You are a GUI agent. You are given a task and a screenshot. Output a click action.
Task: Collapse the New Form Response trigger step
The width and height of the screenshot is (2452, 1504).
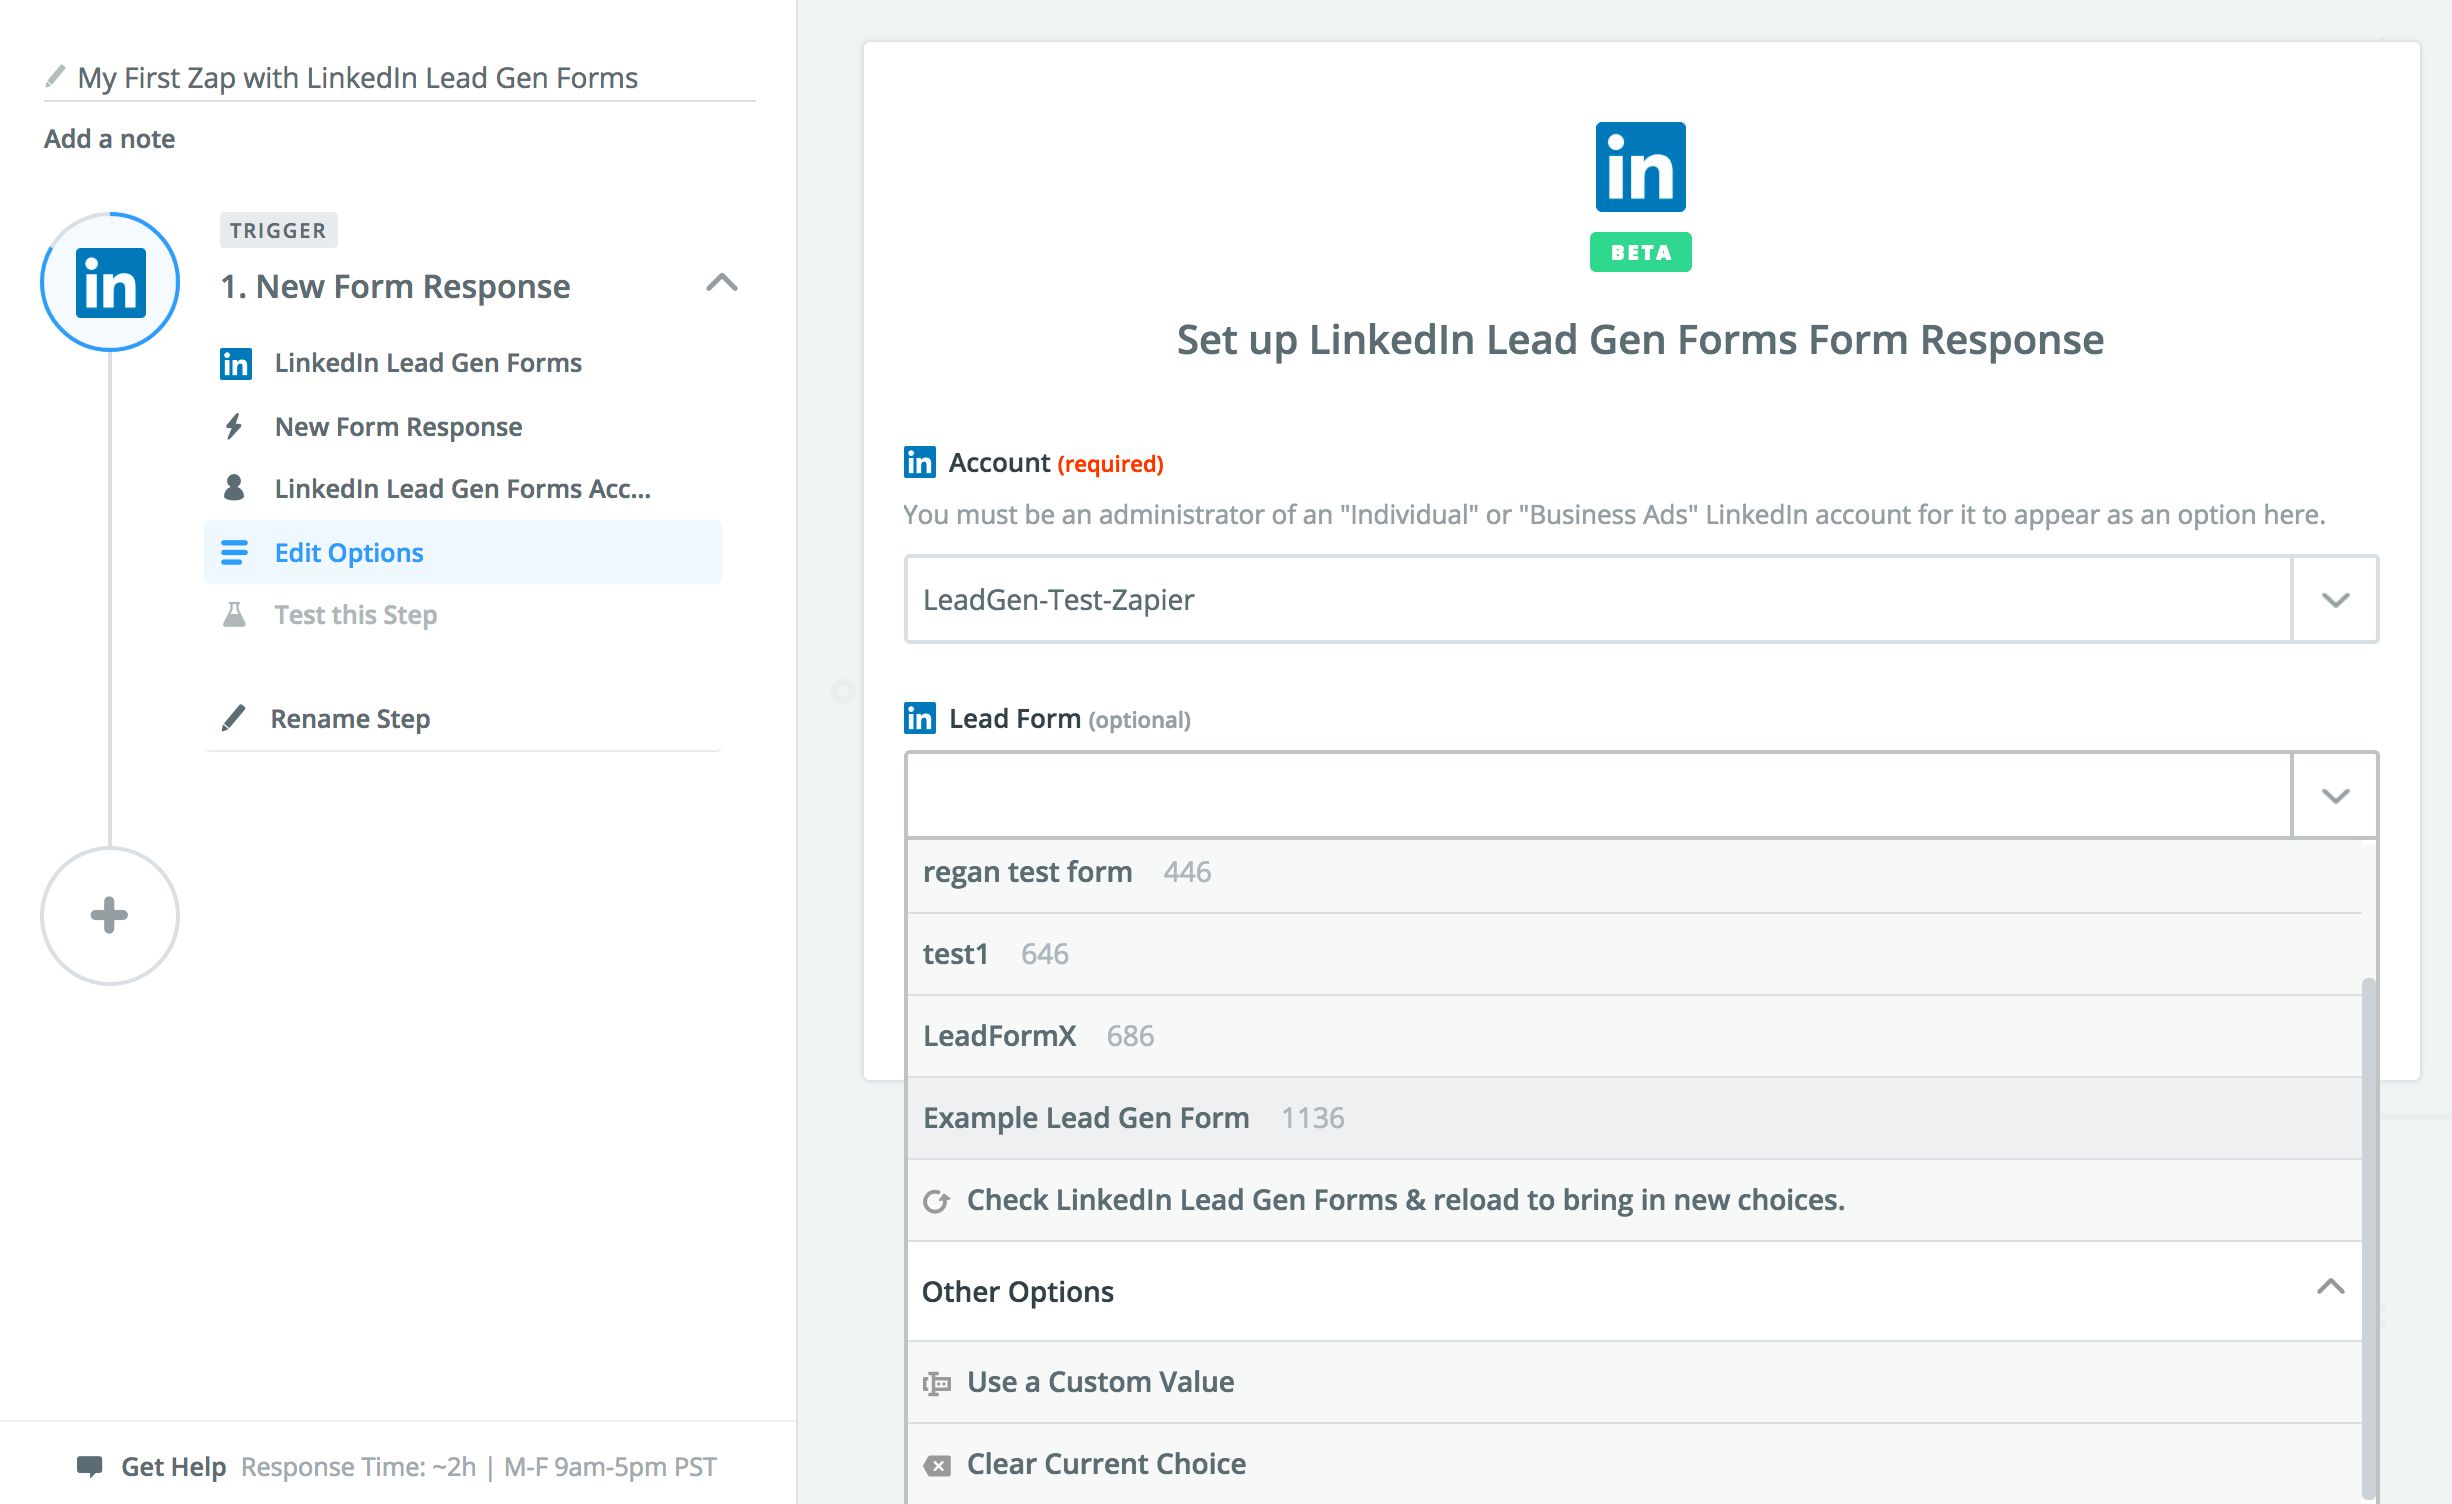[x=721, y=284]
